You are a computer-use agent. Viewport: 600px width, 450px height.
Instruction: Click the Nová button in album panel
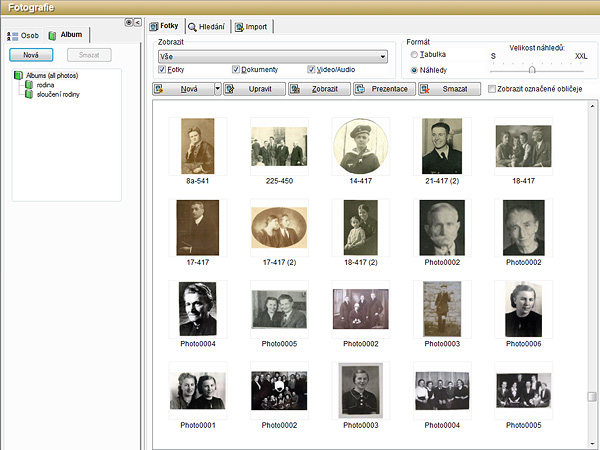click(x=31, y=55)
